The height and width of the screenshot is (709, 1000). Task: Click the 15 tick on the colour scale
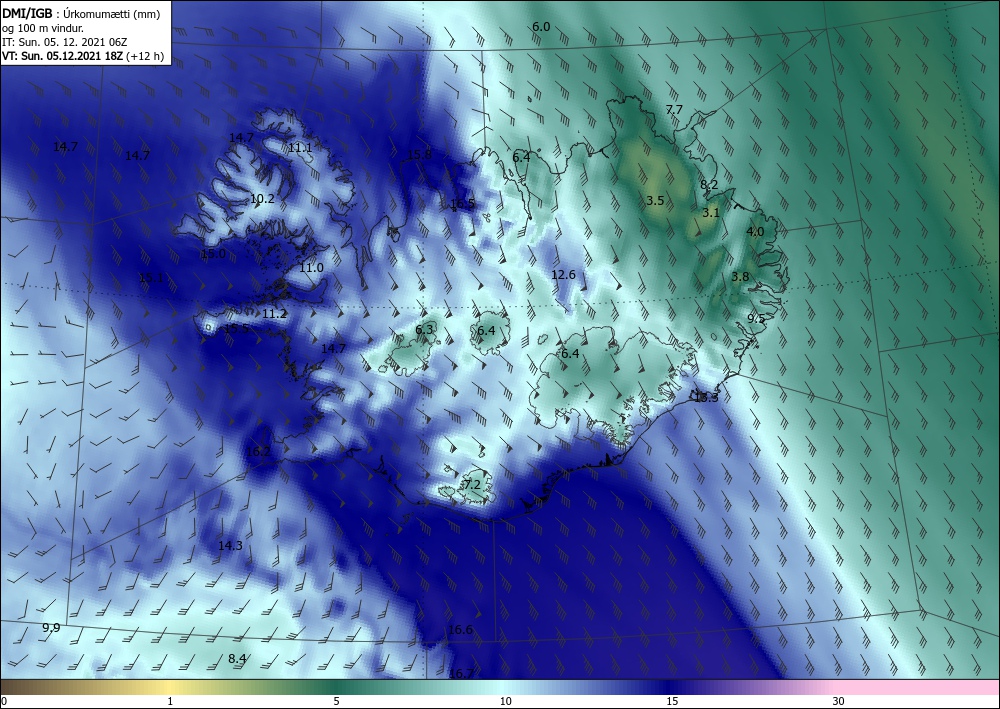coord(672,702)
